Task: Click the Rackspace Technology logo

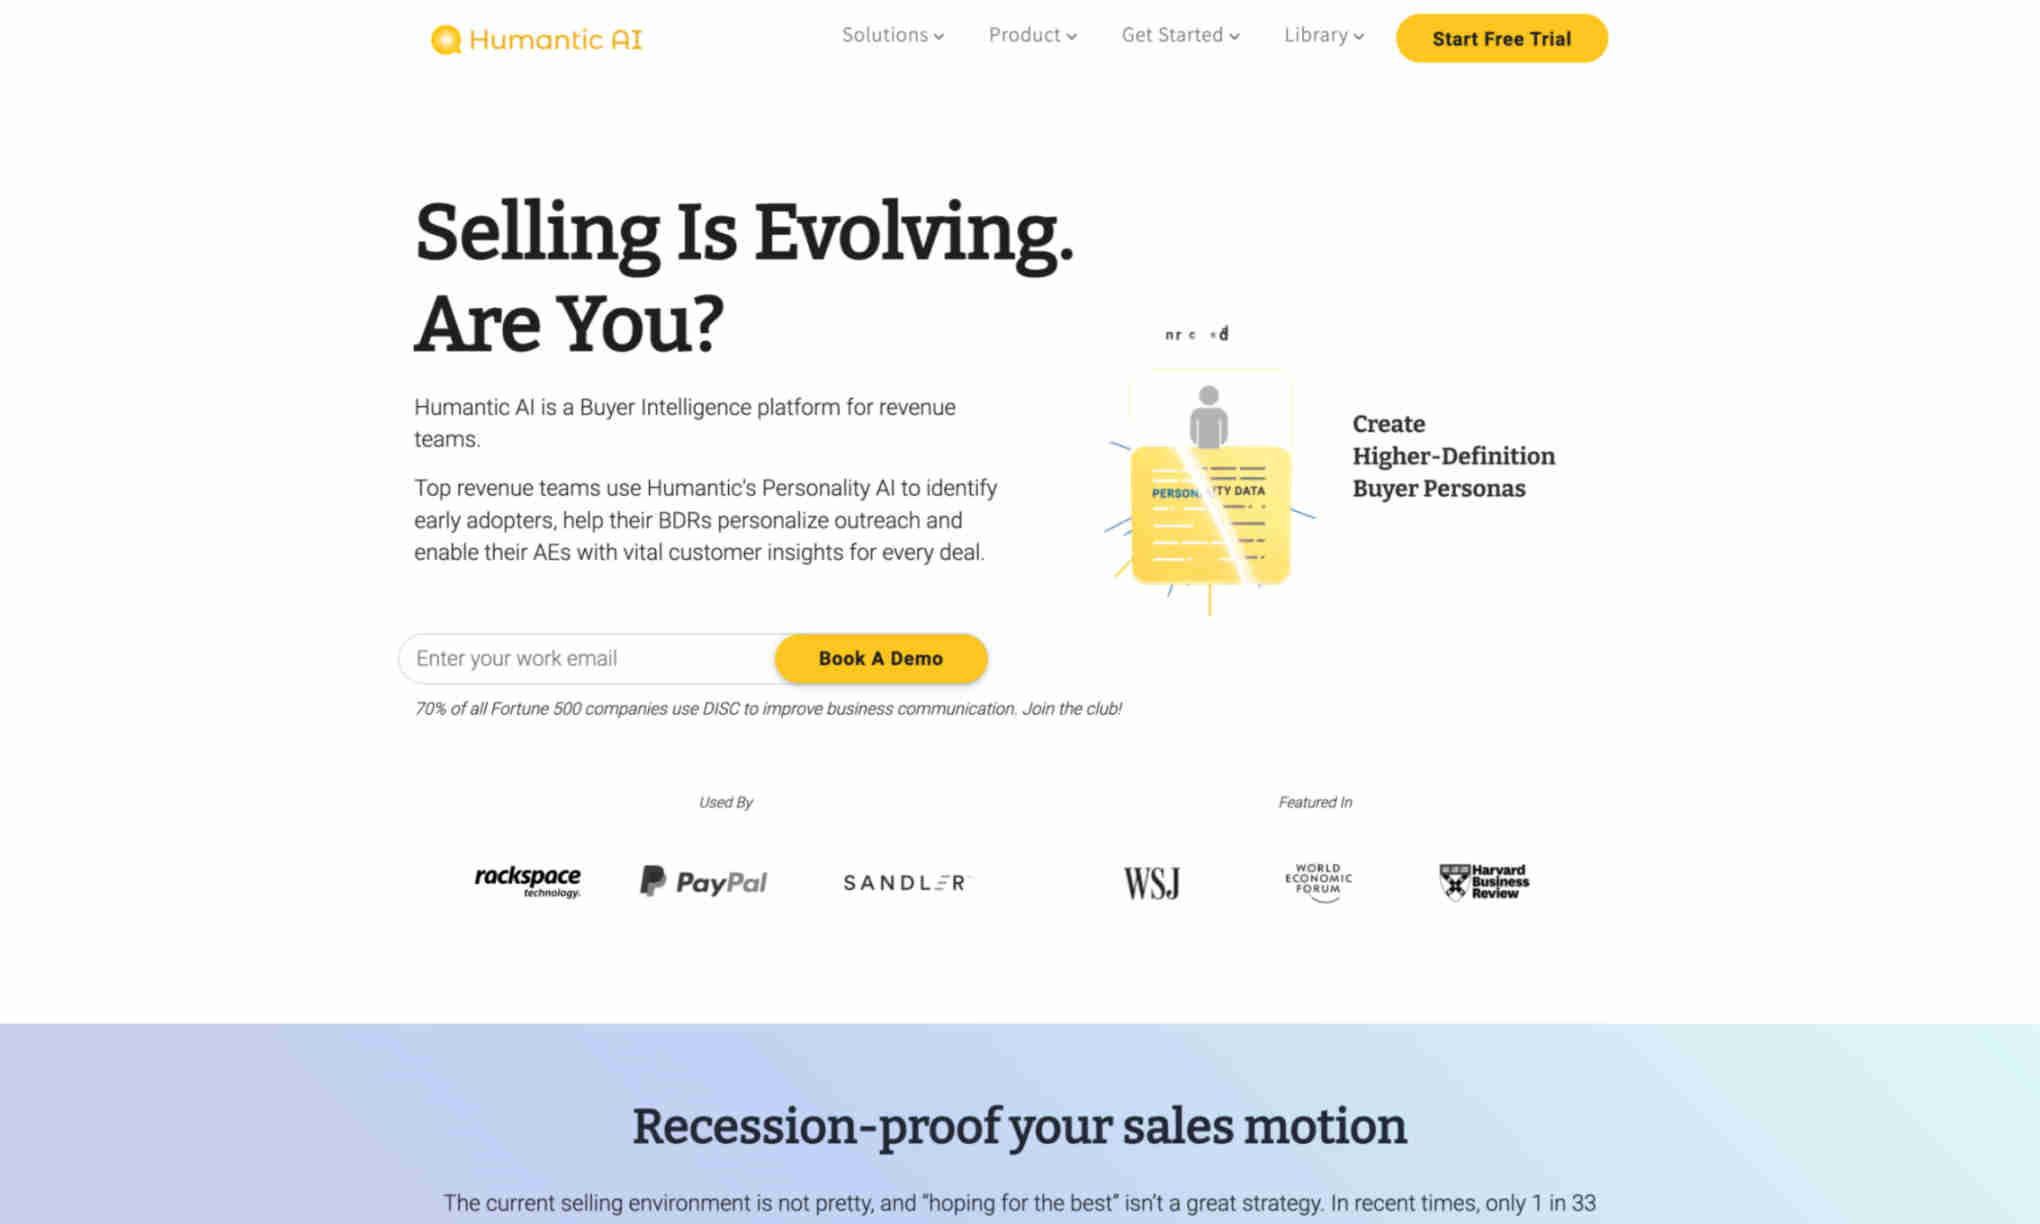Action: tap(526, 880)
